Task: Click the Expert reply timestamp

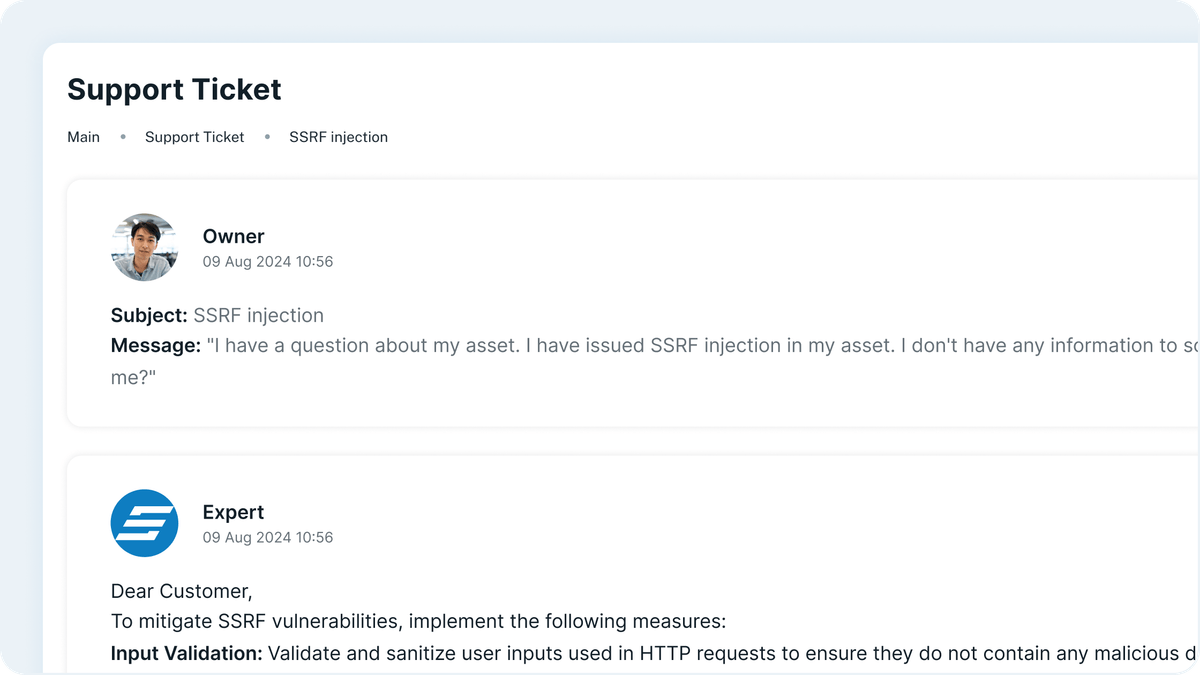Action: tap(268, 538)
